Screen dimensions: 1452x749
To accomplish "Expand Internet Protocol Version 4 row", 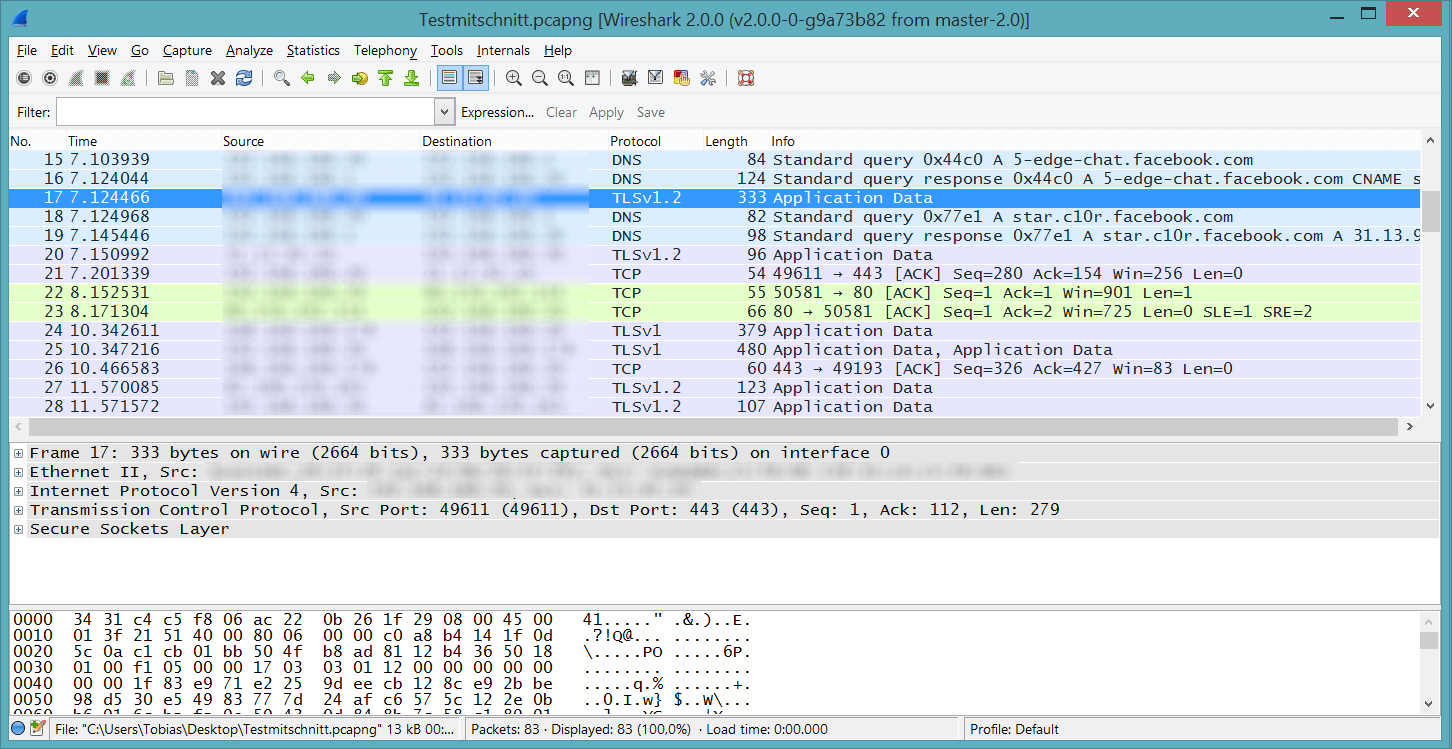I will pos(18,491).
